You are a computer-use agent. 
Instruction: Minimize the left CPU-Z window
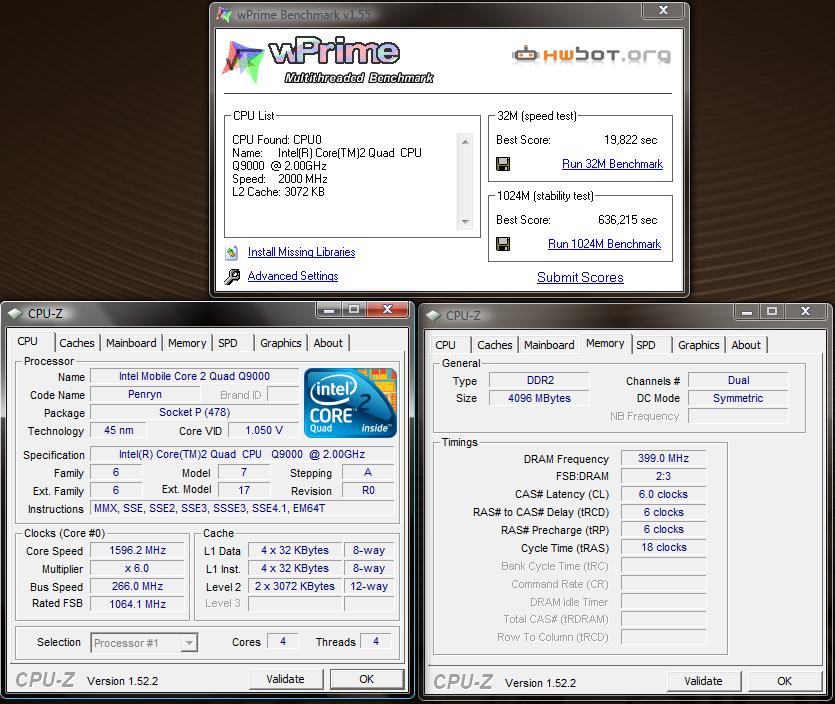point(329,309)
